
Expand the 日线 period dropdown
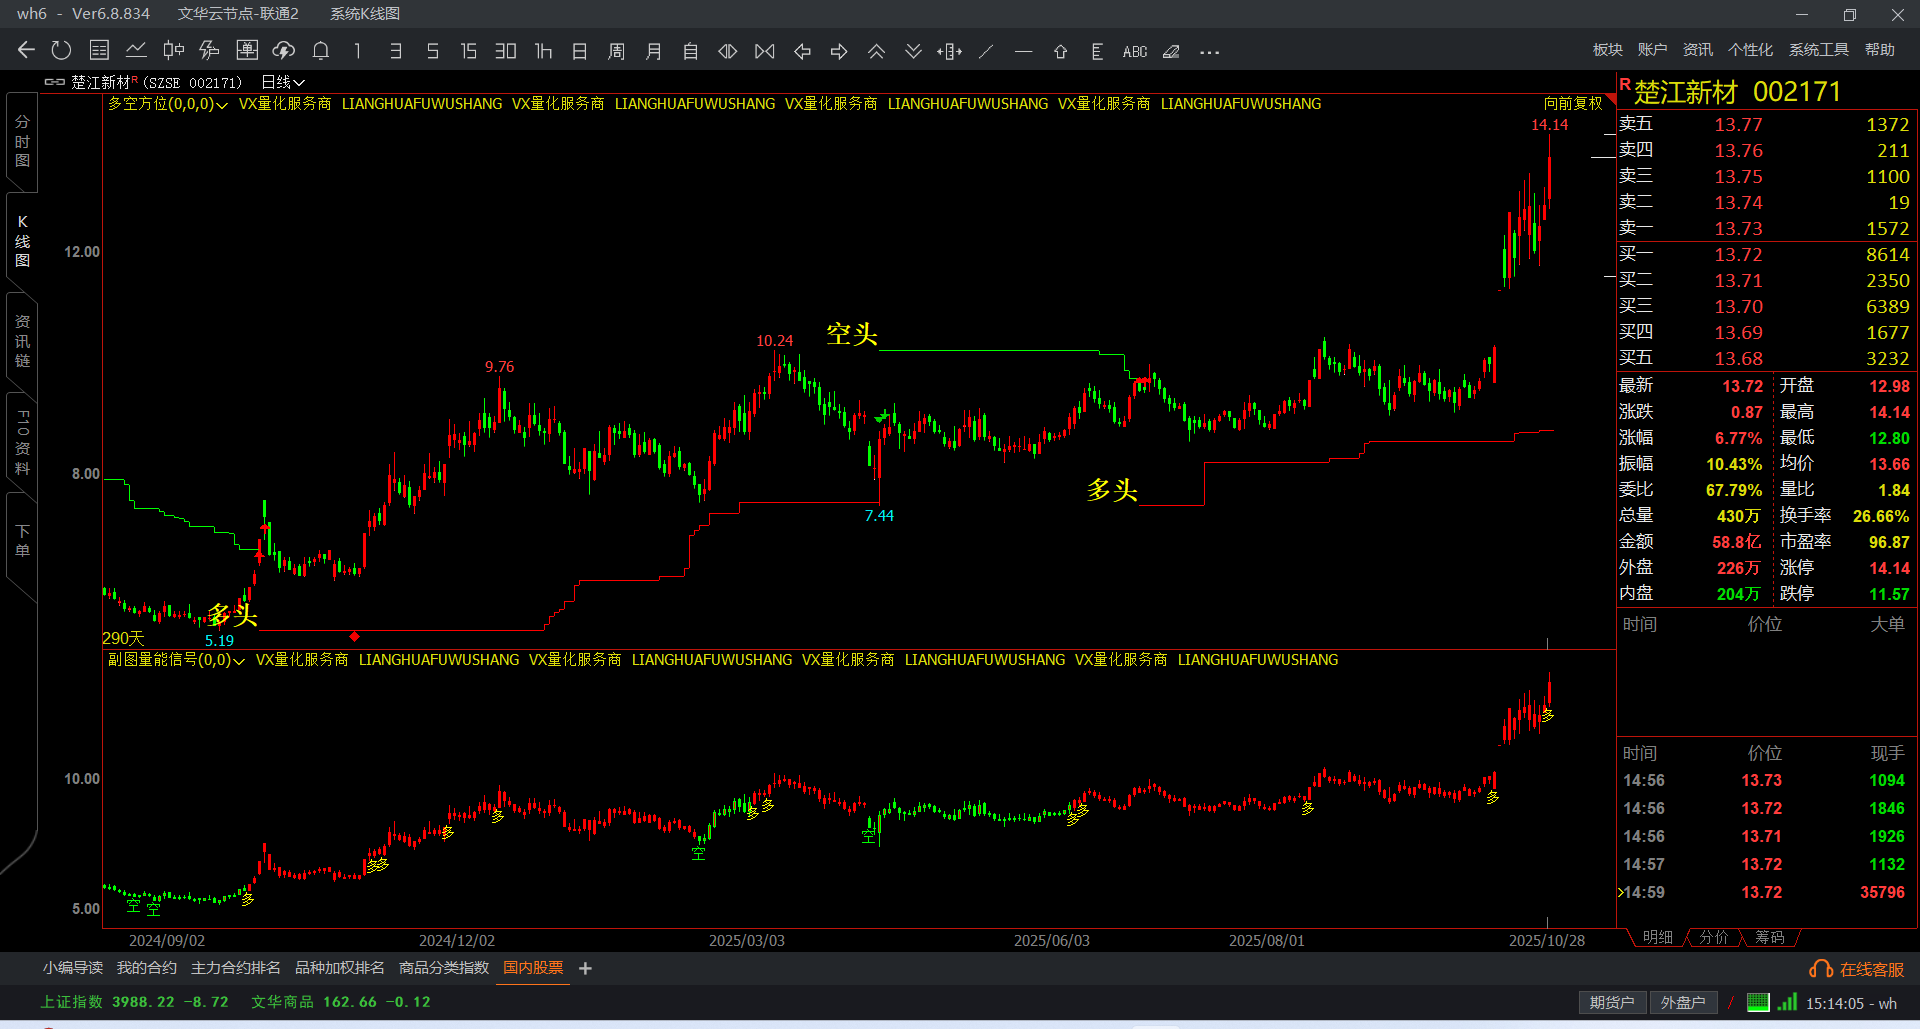(283, 82)
